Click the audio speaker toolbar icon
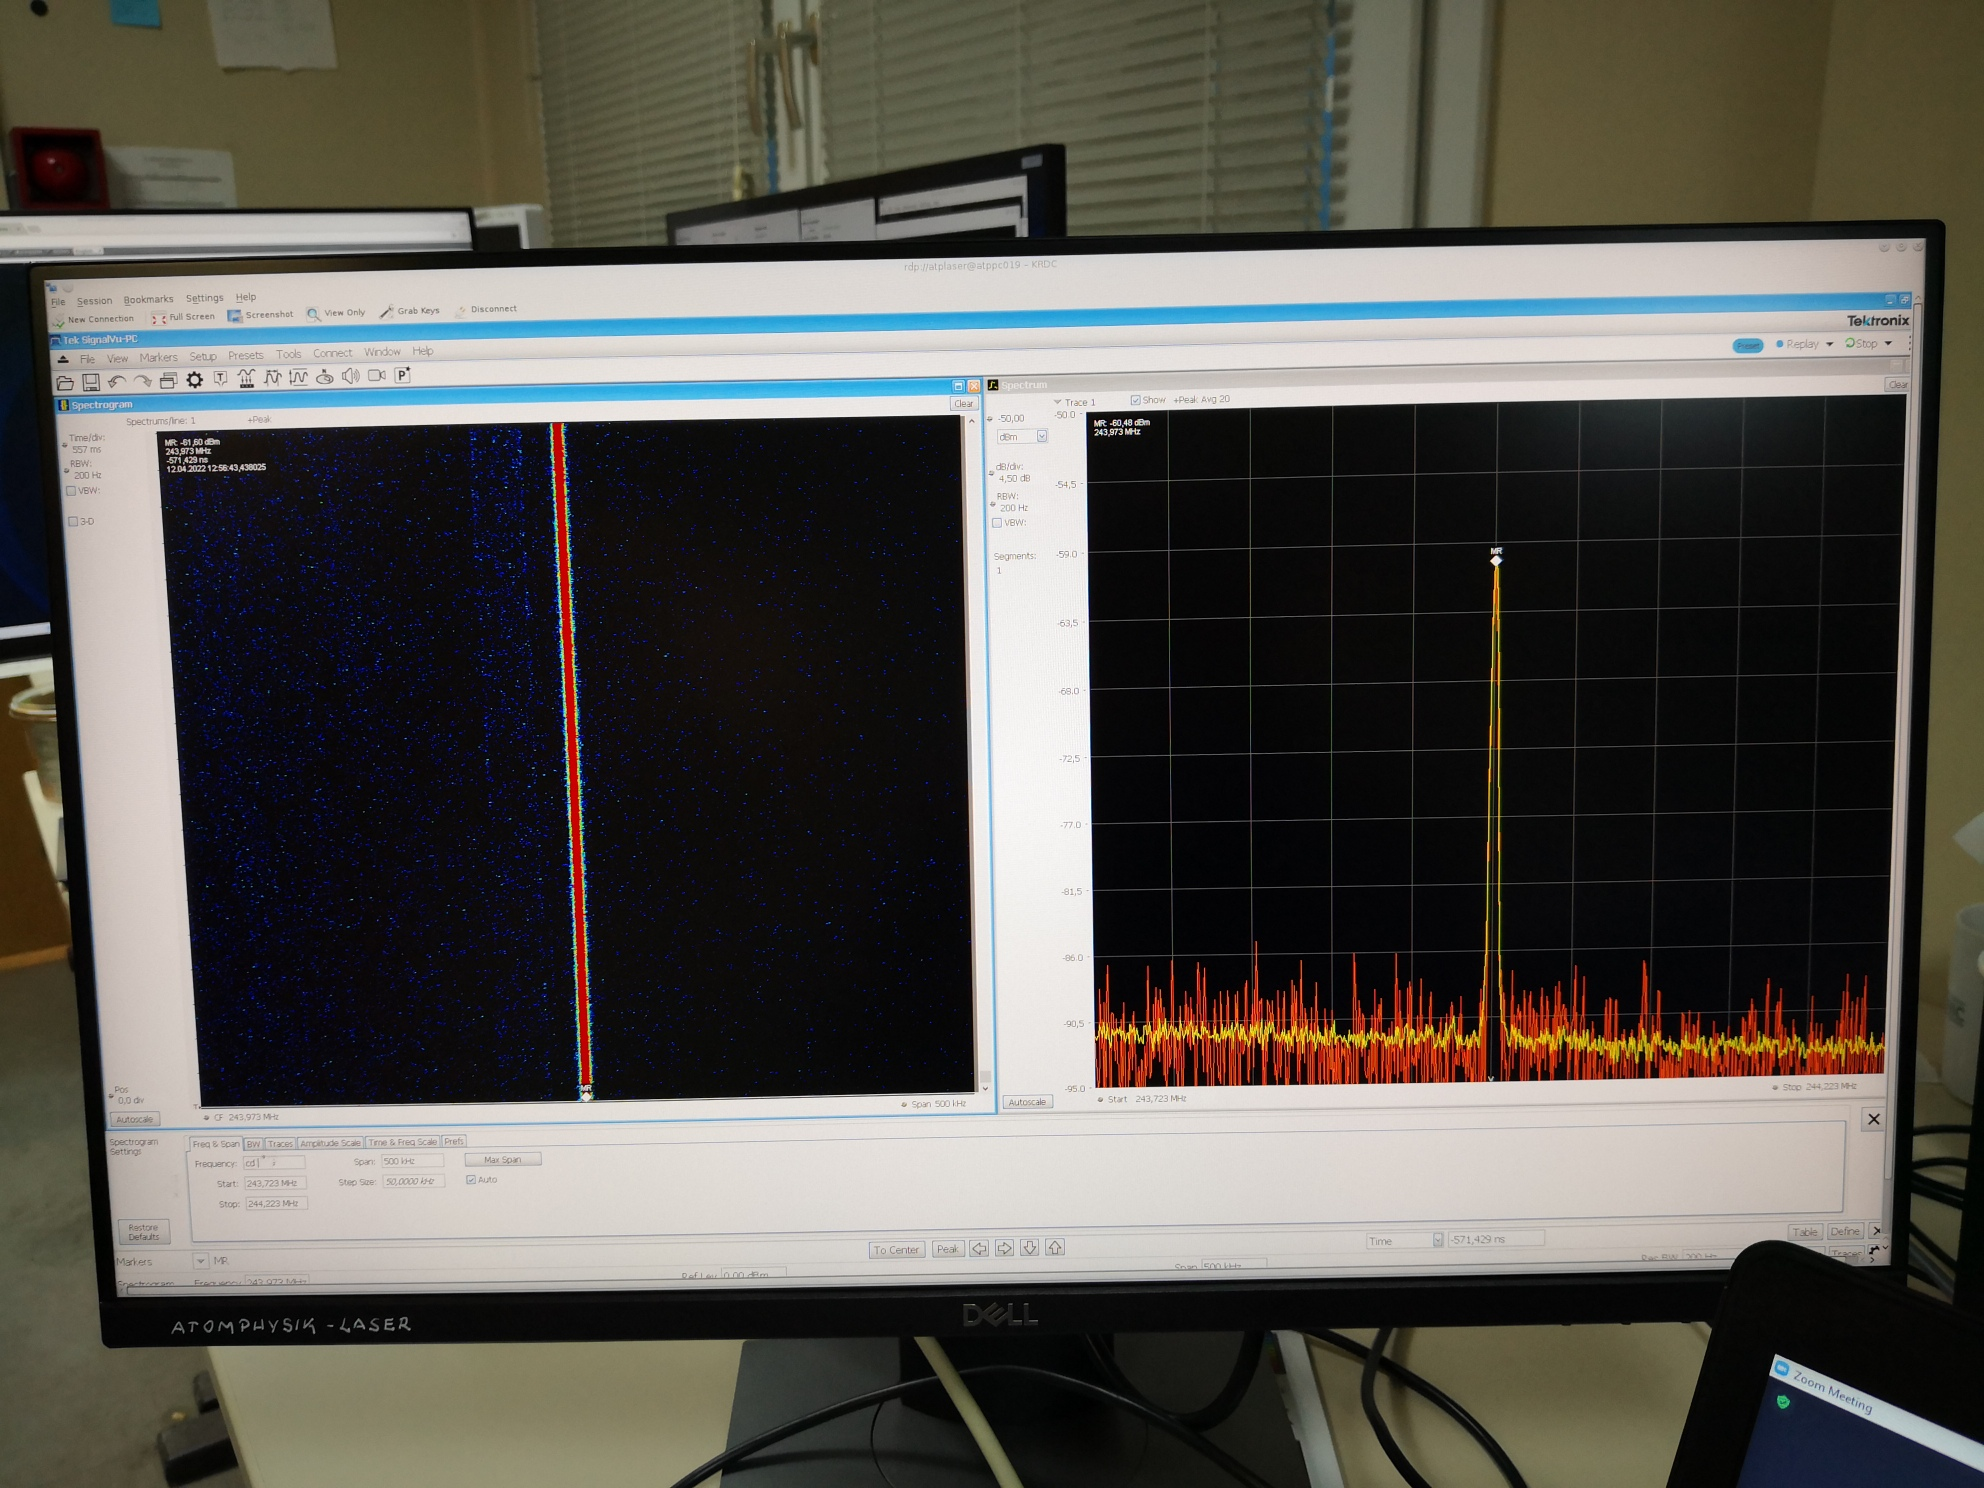 (350, 376)
